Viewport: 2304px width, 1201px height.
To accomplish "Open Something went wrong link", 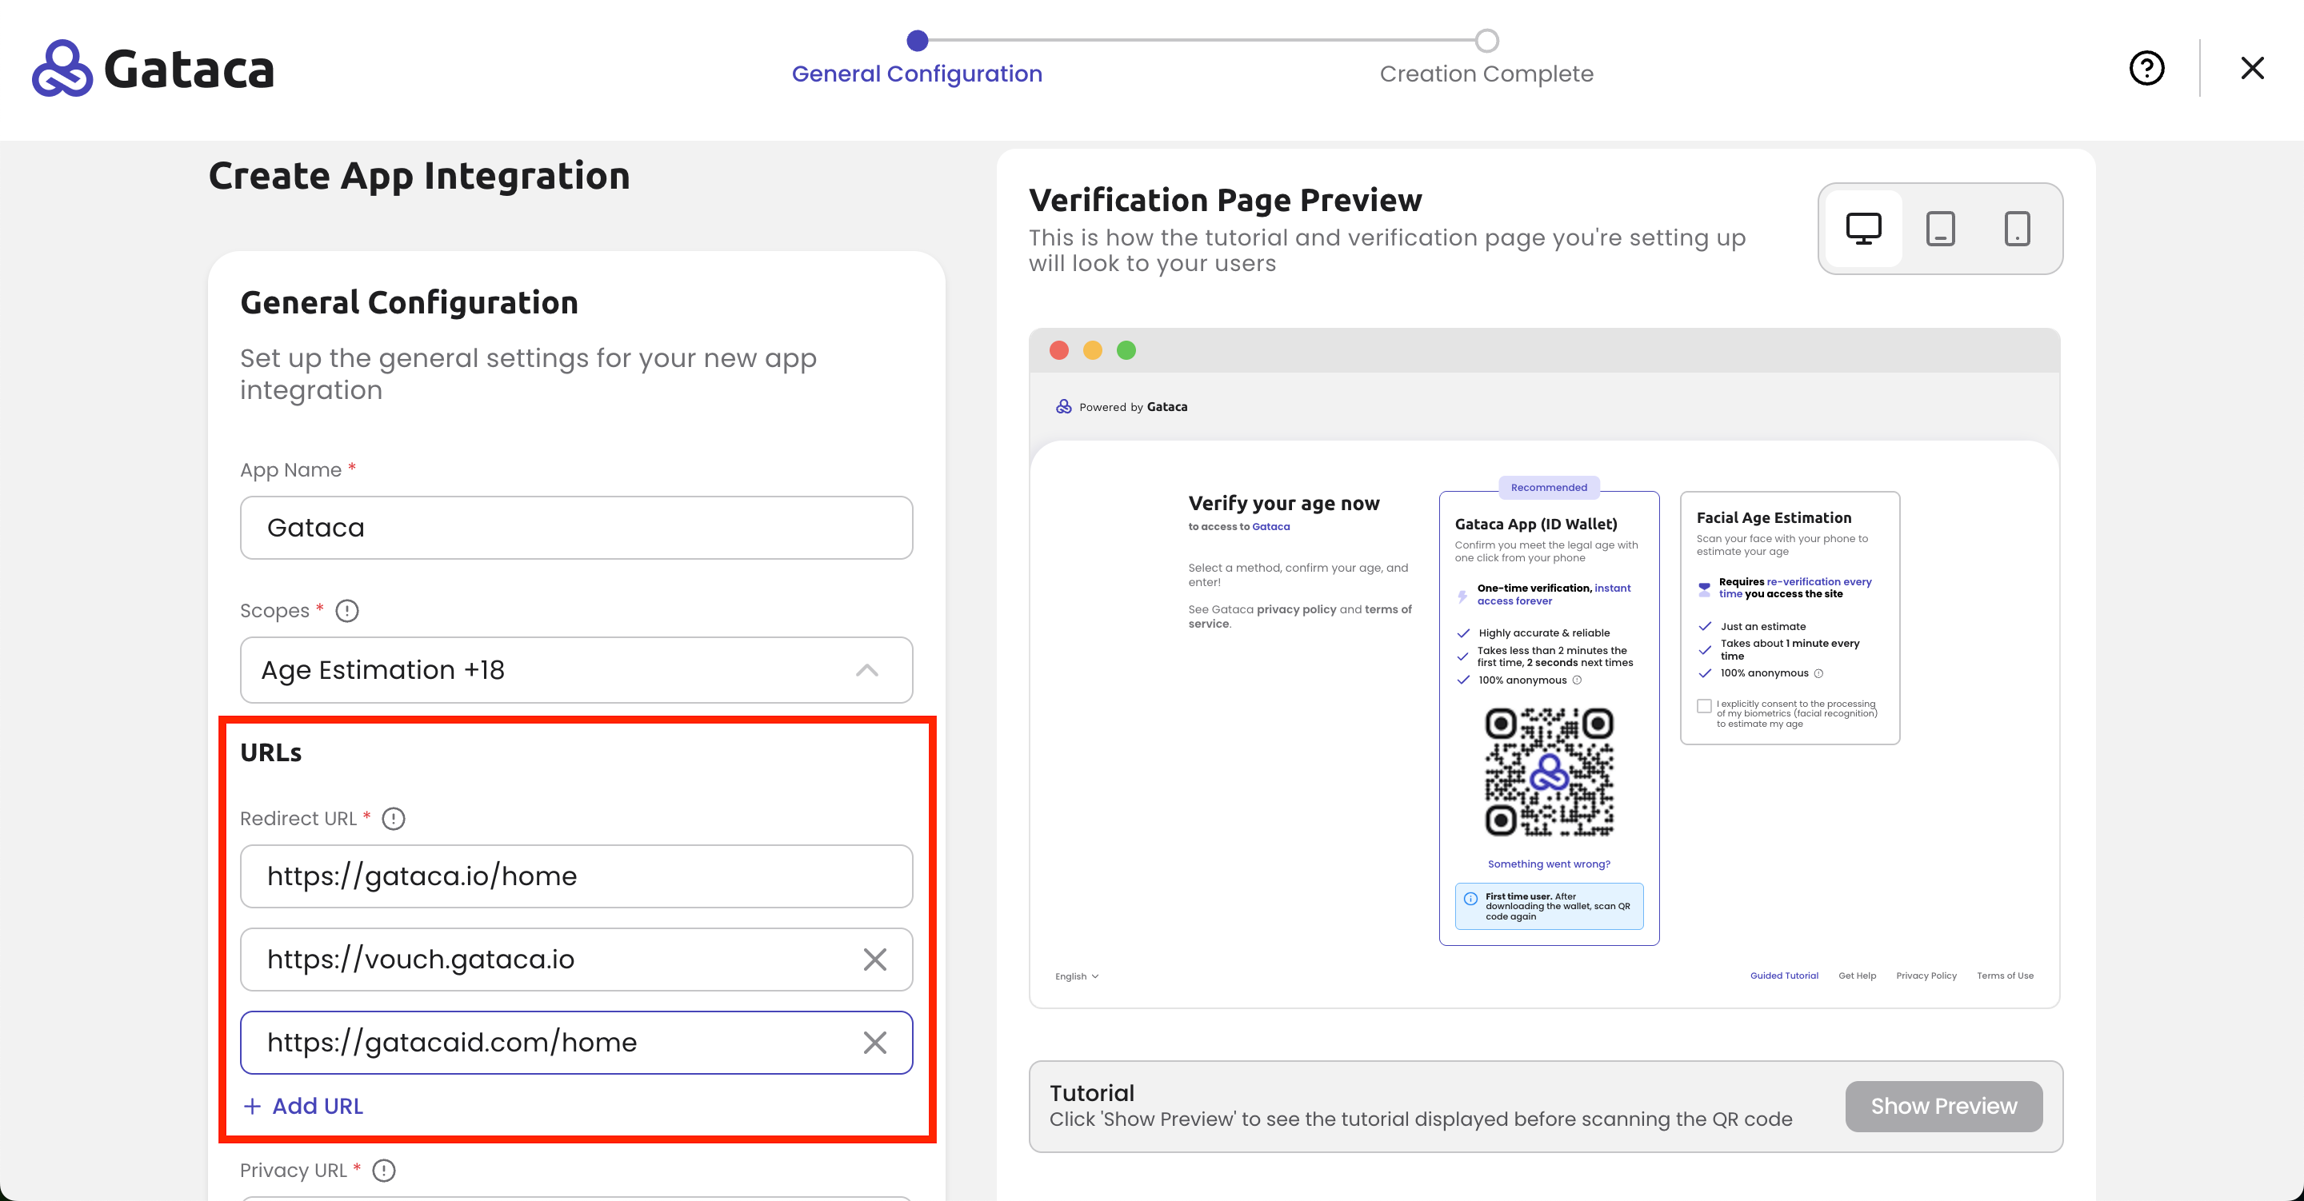I will click(1549, 864).
